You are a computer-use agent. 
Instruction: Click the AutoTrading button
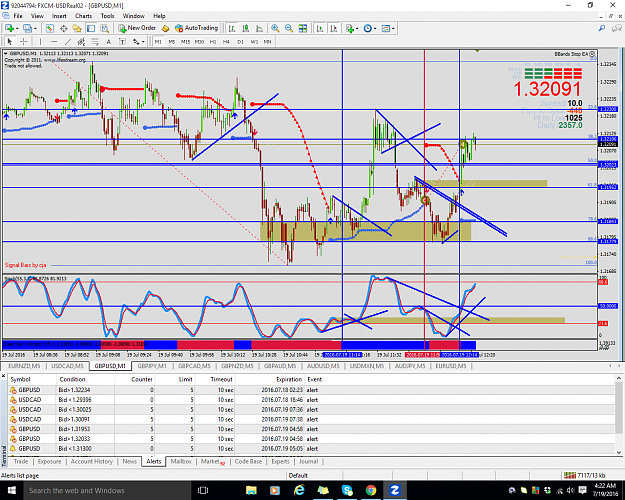click(x=197, y=28)
